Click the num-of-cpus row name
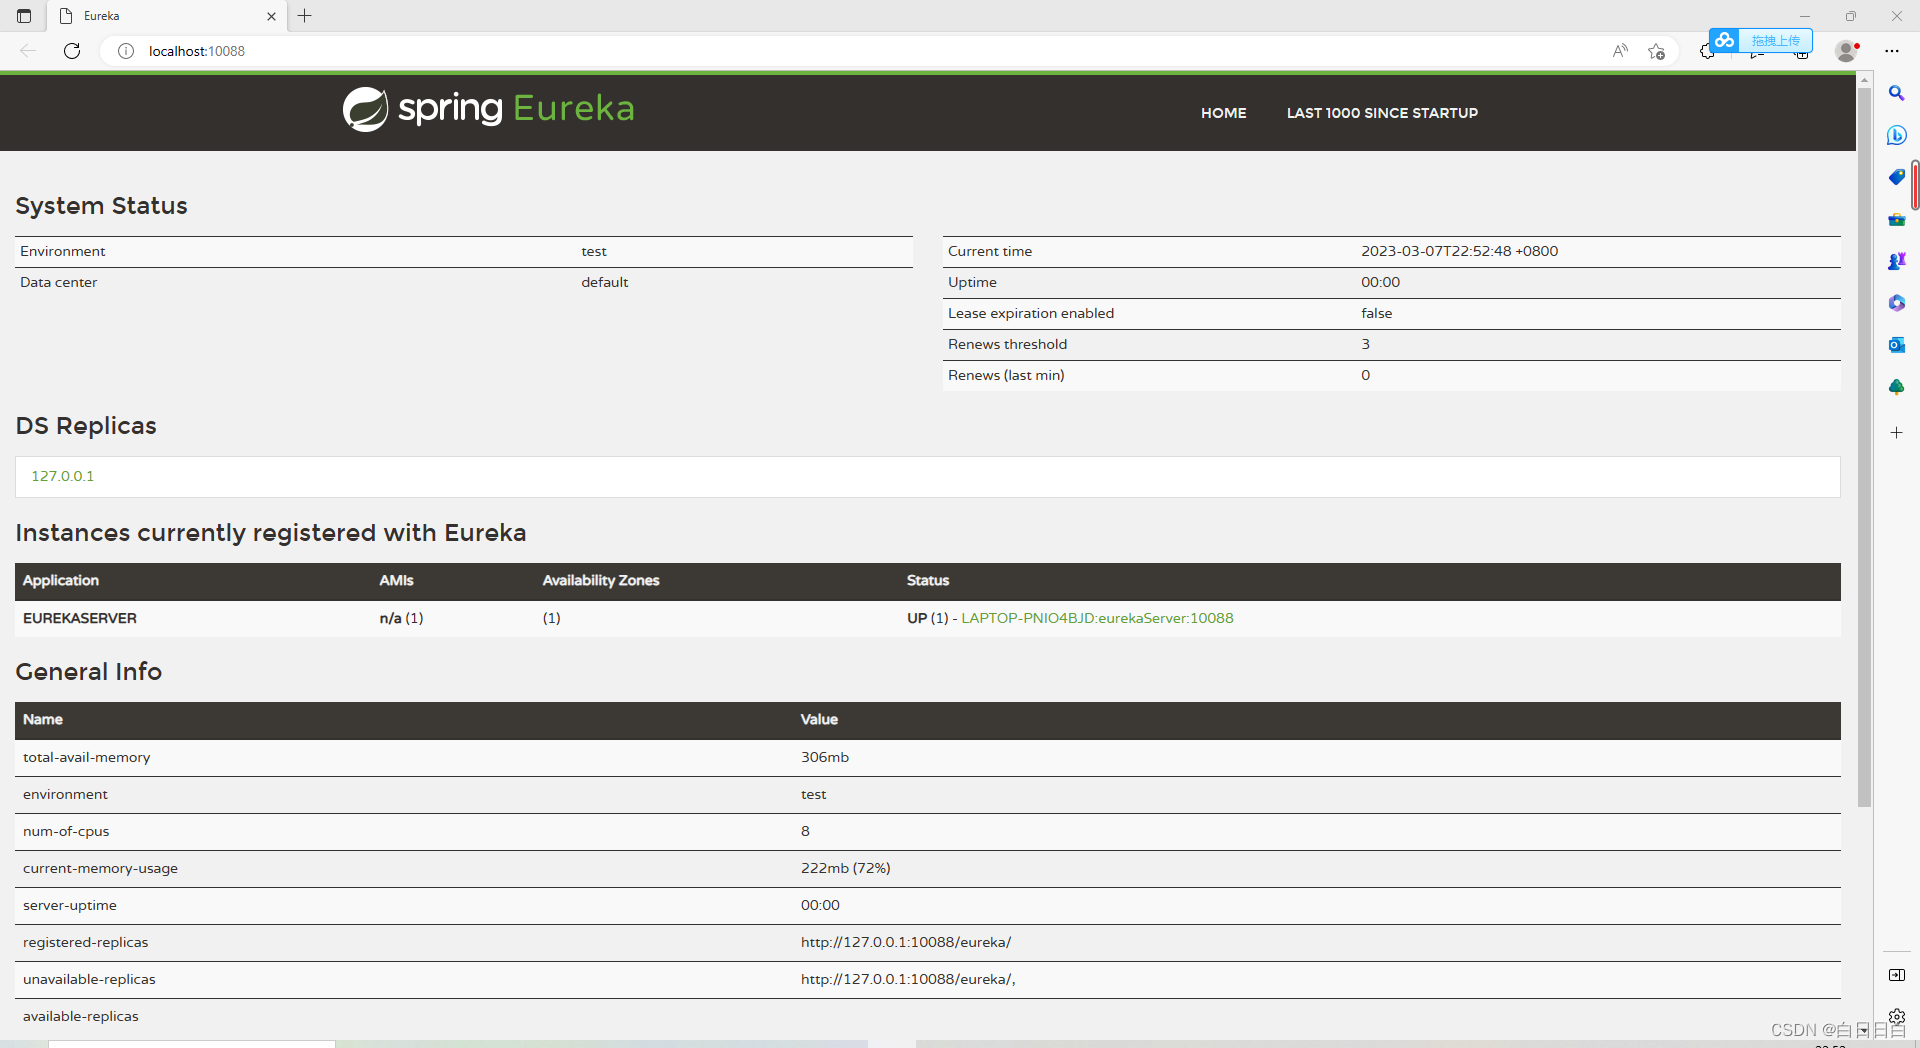1920x1048 pixels. point(66,831)
